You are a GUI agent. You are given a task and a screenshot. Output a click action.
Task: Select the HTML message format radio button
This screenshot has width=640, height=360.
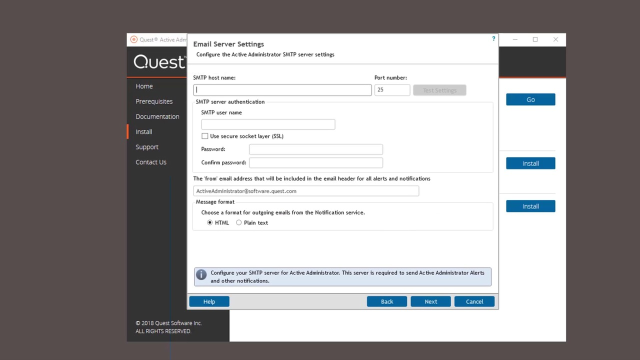[210, 222]
